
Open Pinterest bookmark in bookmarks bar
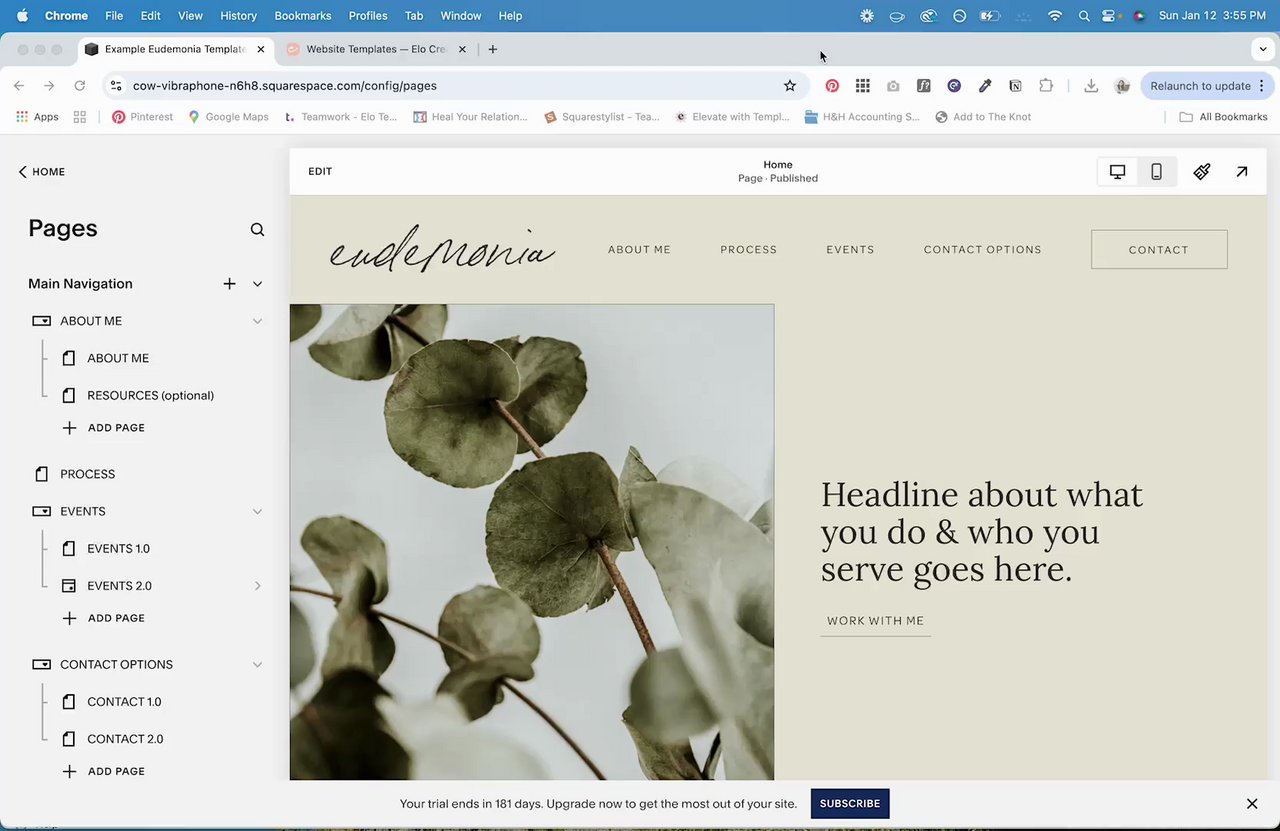pyautogui.click(x=143, y=117)
